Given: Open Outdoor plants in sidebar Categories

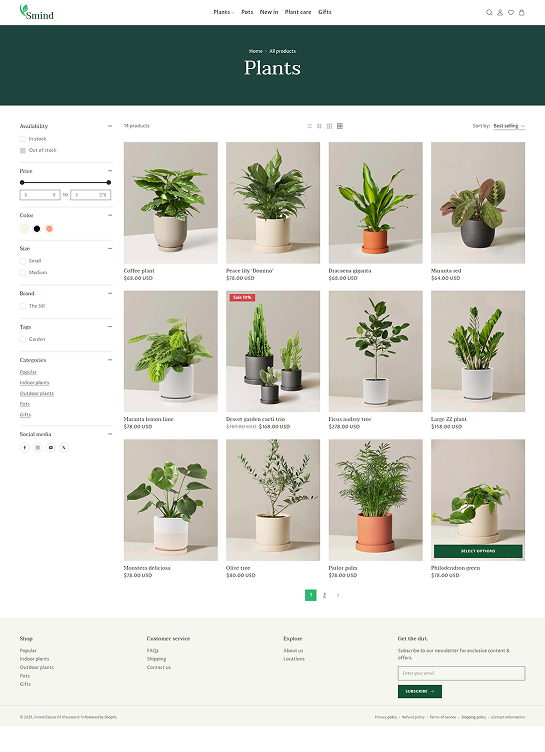Looking at the screenshot, I should [x=37, y=393].
